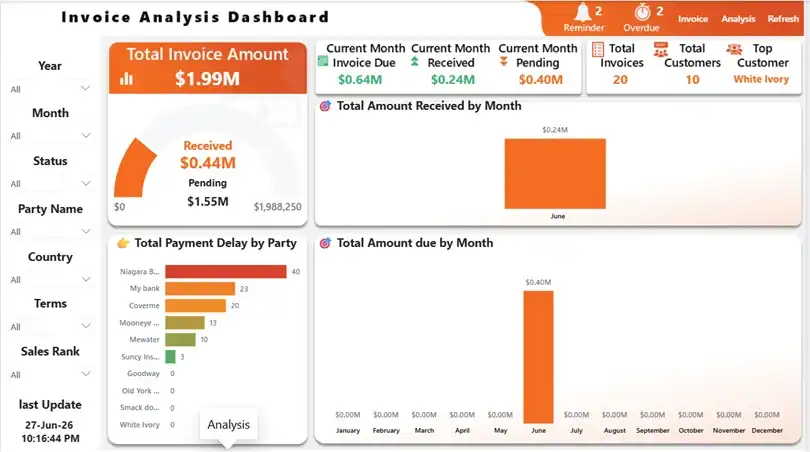Click White Ivory label in delay chart
The height and width of the screenshot is (452, 810).
click(139, 425)
